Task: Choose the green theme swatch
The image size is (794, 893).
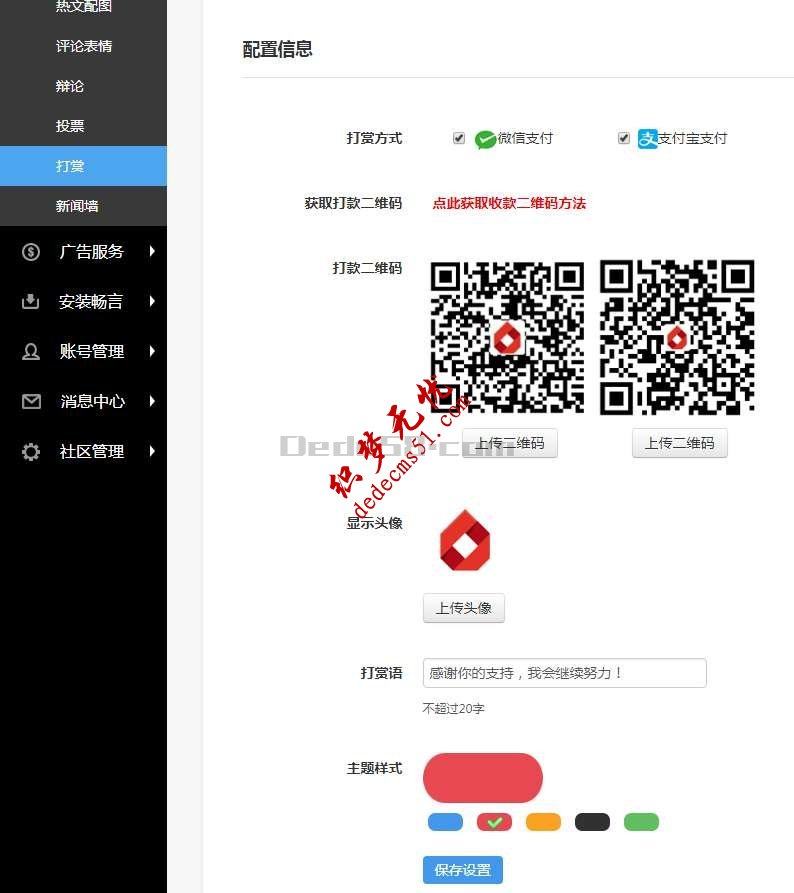Action: (x=641, y=822)
